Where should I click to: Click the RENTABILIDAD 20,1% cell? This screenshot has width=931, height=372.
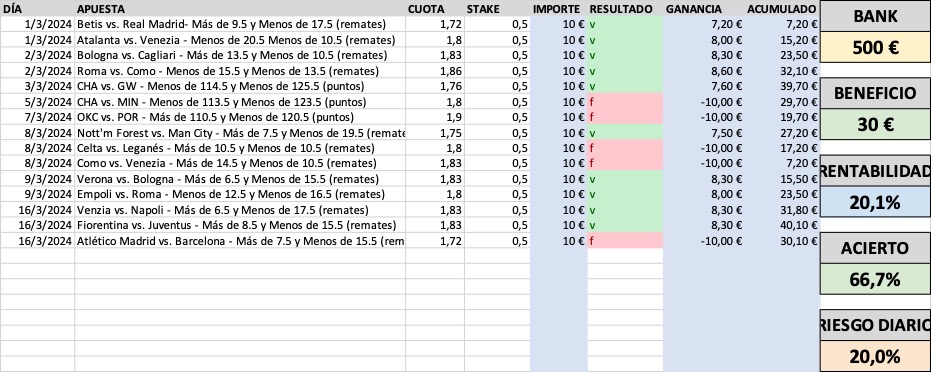point(875,202)
